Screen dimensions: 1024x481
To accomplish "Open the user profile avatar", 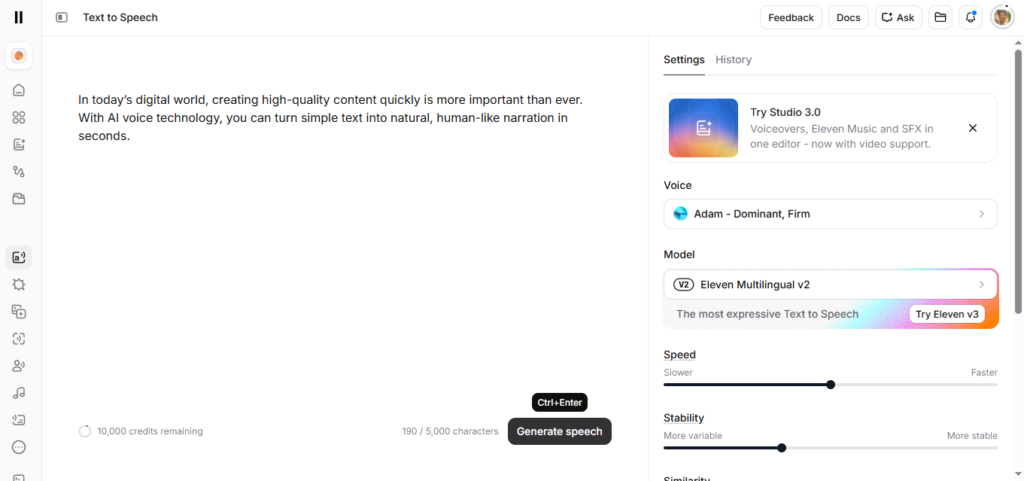I will tap(1001, 17).
